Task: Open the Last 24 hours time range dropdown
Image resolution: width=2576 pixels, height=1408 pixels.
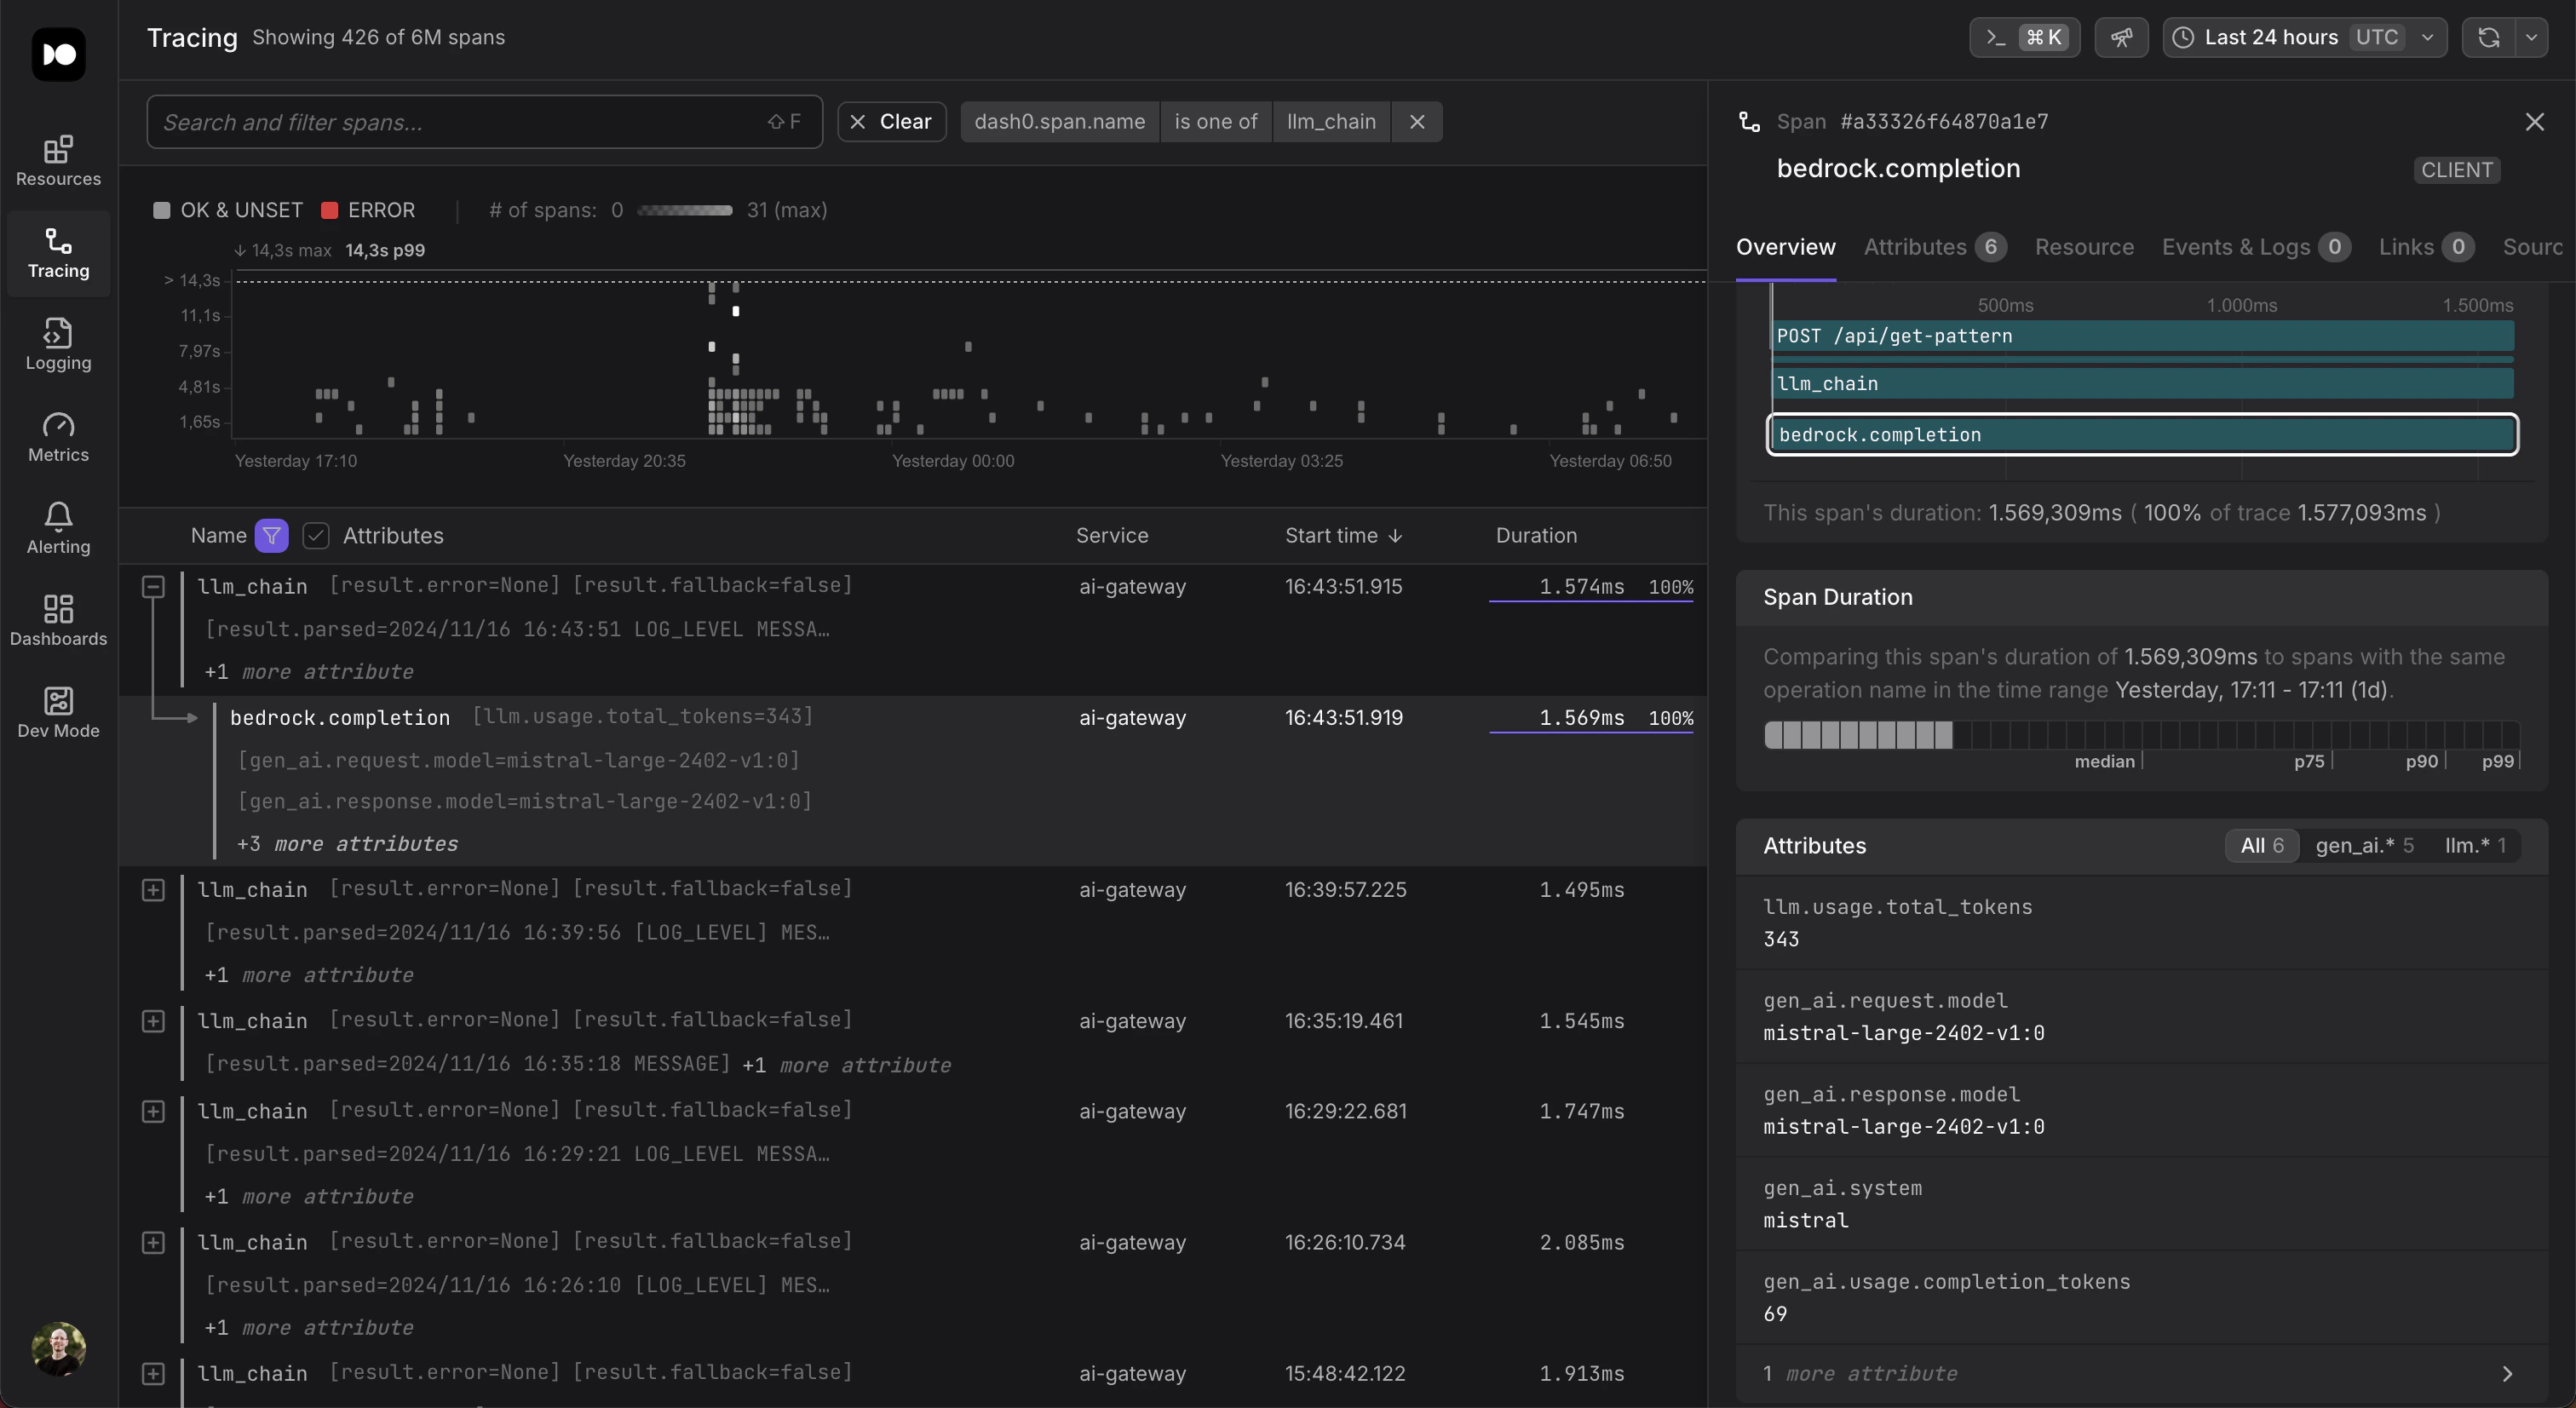Action: pos(2304,38)
